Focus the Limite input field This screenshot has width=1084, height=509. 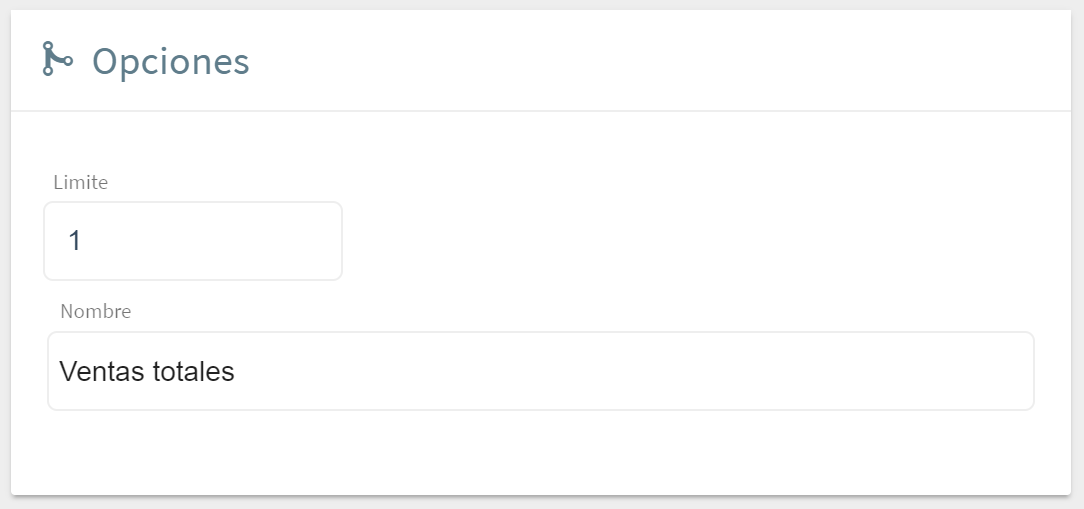(x=193, y=241)
